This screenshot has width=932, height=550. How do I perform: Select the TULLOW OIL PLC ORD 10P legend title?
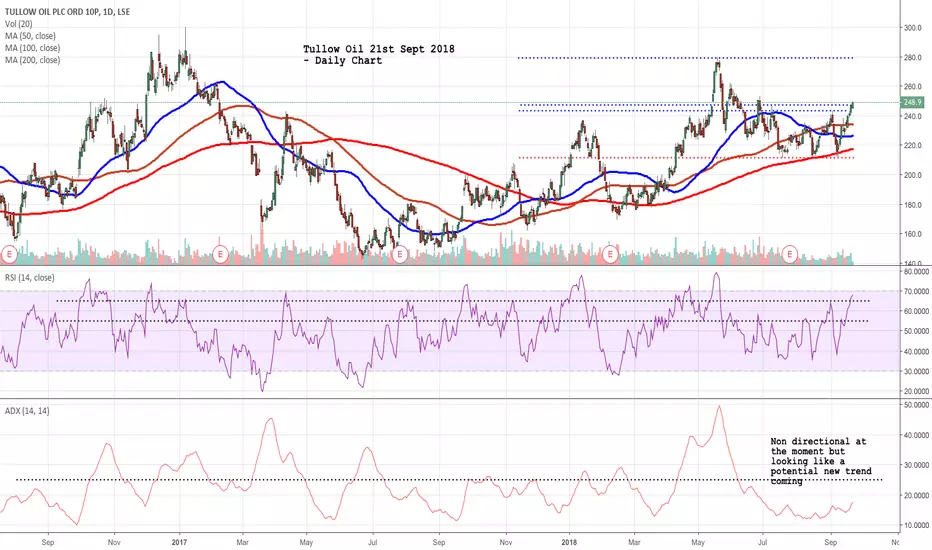point(67,12)
